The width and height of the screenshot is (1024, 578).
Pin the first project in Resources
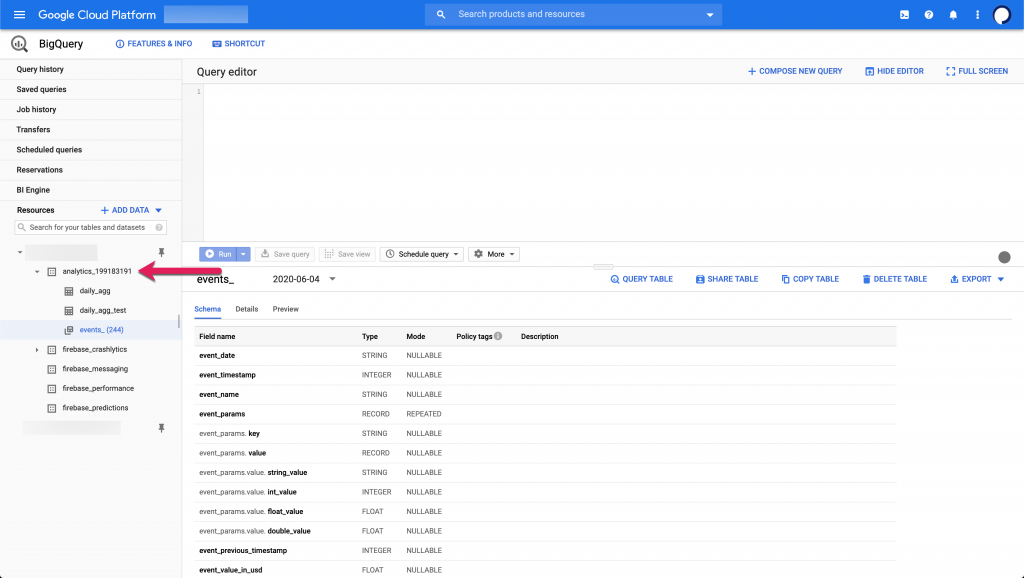click(161, 253)
